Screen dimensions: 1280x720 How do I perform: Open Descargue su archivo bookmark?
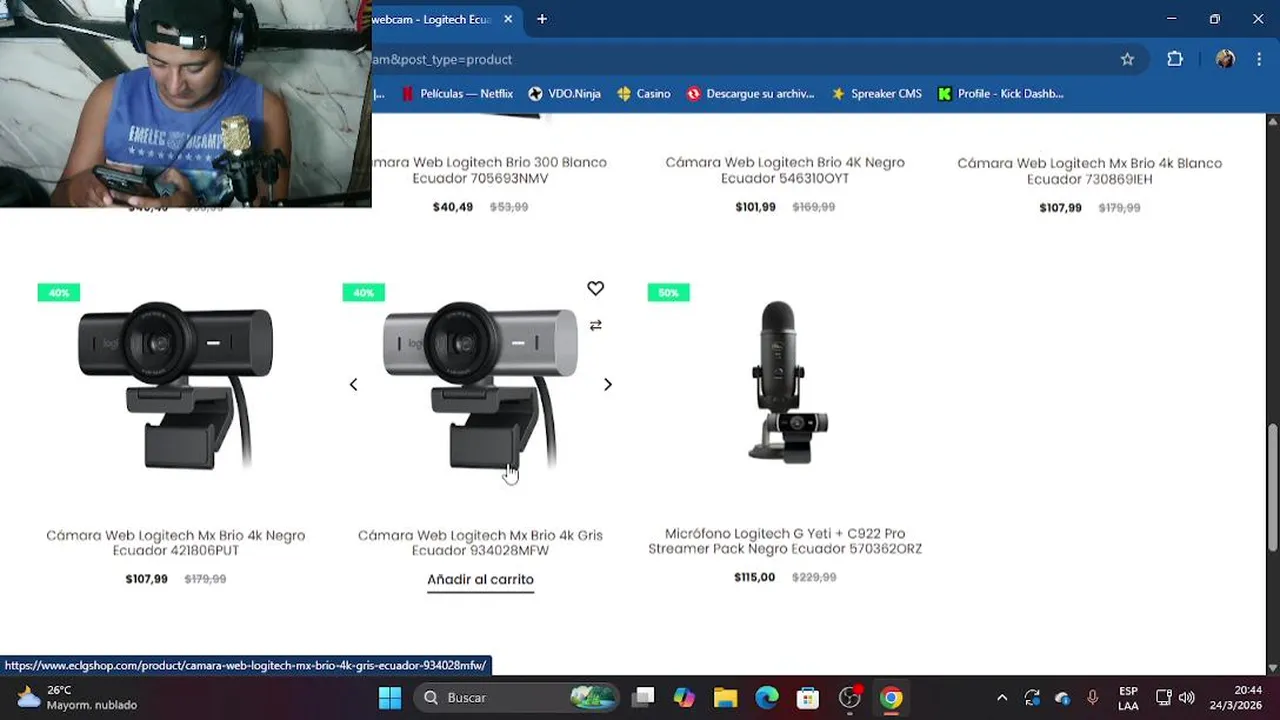[x=751, y=94]
